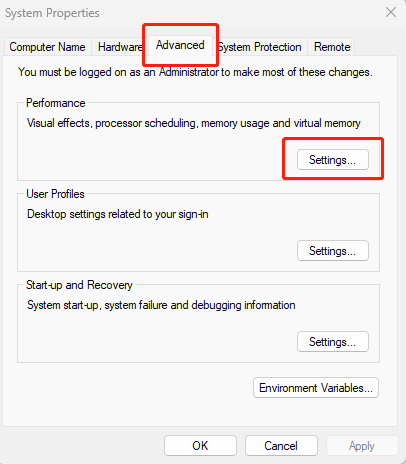Select the Advanced tab

tap(180, 45)
